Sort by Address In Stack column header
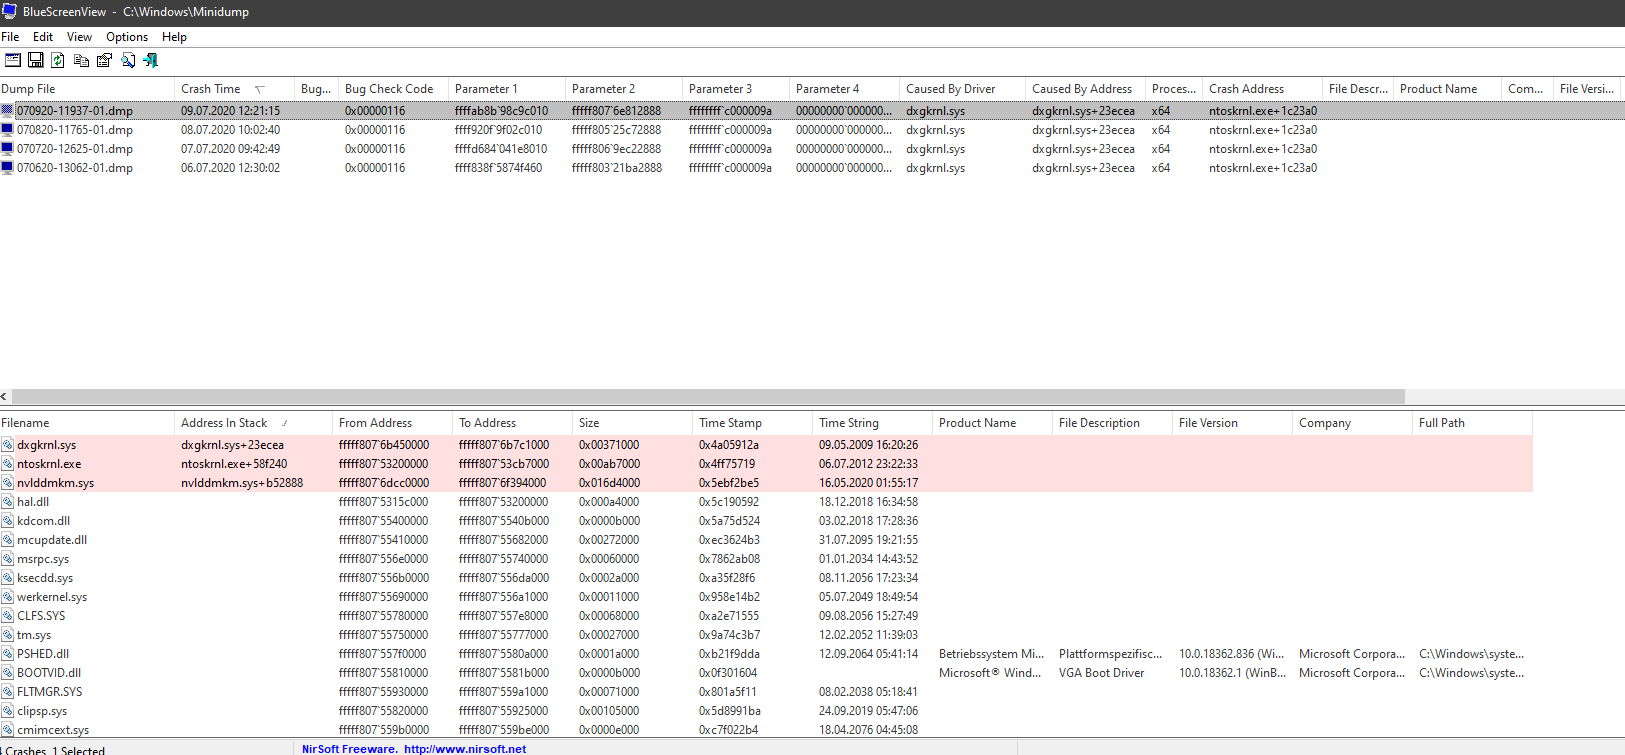The height and width of the screenshot is (755, 1625). [254, 423]
